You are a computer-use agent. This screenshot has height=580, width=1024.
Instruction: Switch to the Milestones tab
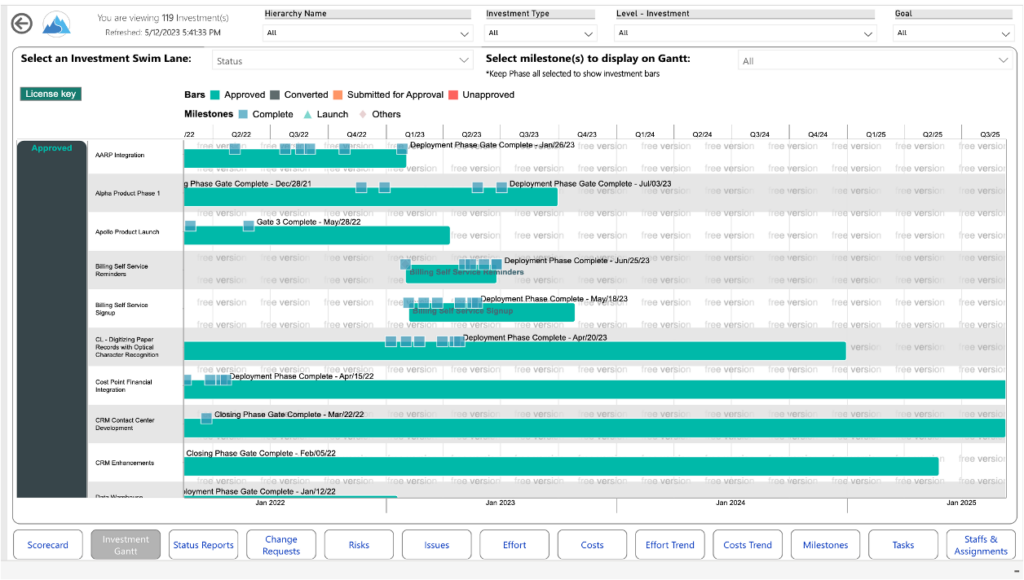[825, 545]
